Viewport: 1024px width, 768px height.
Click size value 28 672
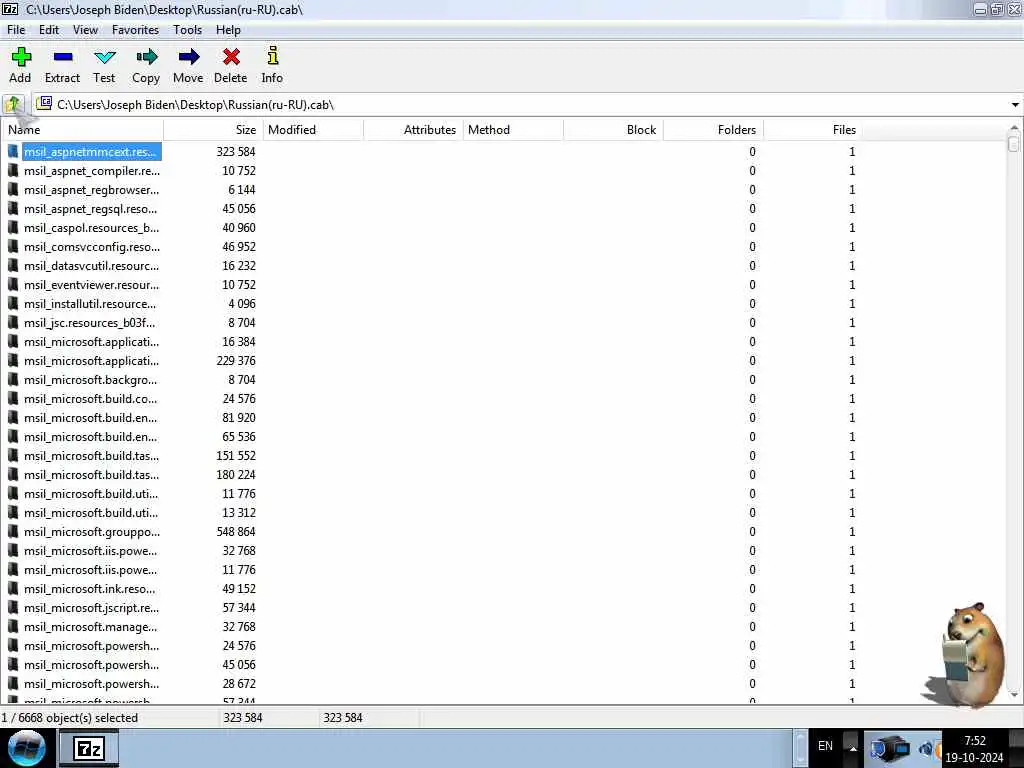tap(239, 684)
